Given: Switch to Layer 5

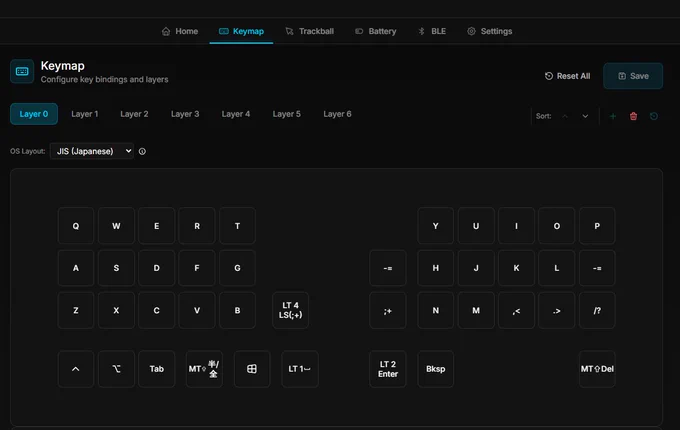Looking at the screenshot, I should (x=287, y=114).
